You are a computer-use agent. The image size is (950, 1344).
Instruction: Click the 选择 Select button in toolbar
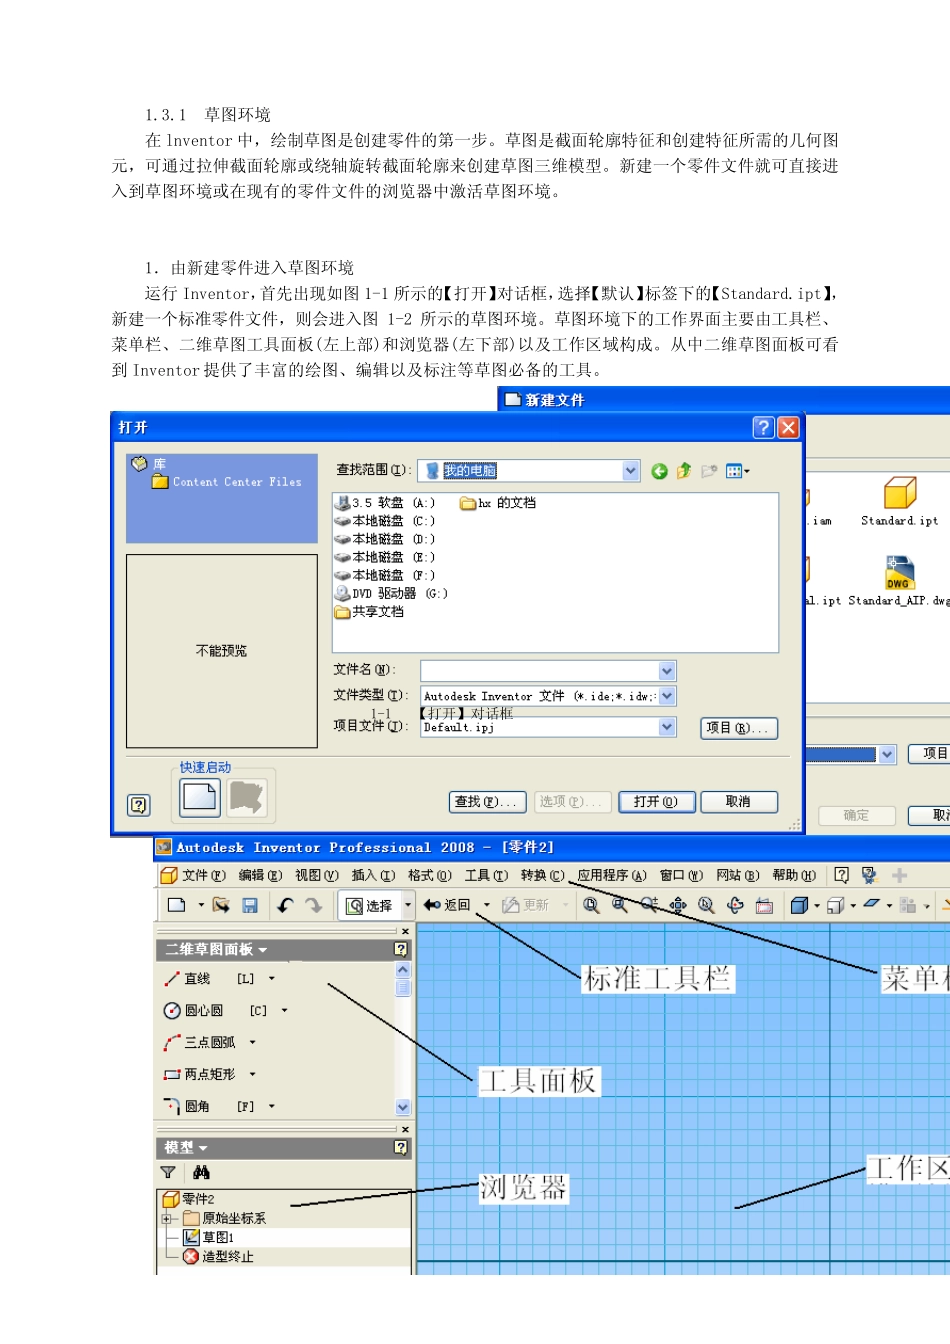tap(370, 905)
